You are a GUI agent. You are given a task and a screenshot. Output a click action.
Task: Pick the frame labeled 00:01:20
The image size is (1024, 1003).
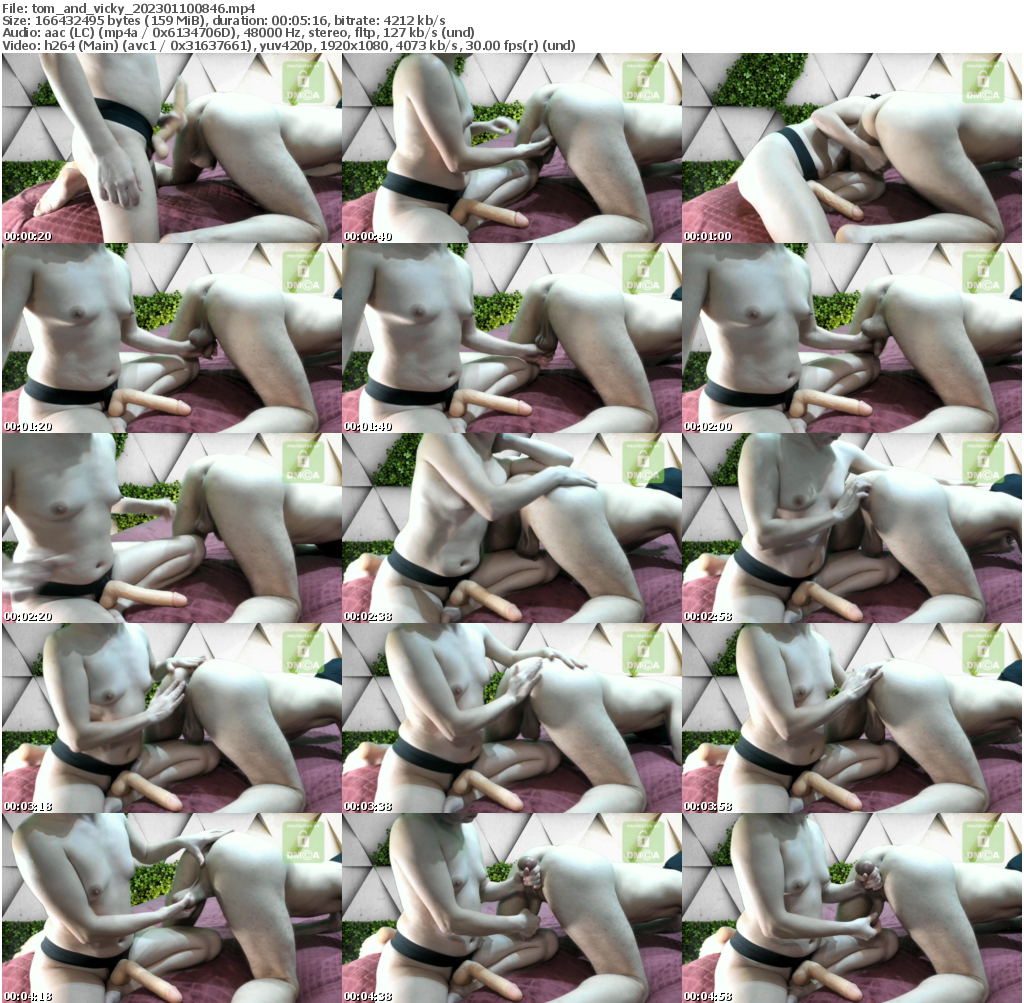[171, 338]
